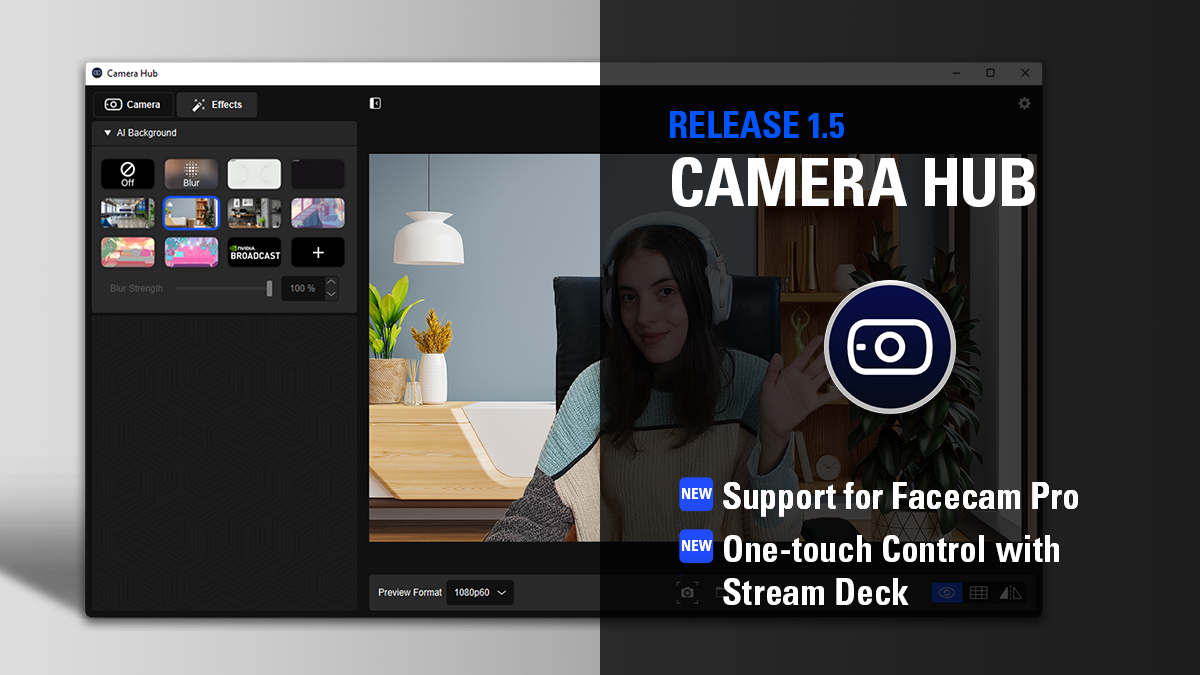Toggle the grid overlay icon

(x=979, y=593)
